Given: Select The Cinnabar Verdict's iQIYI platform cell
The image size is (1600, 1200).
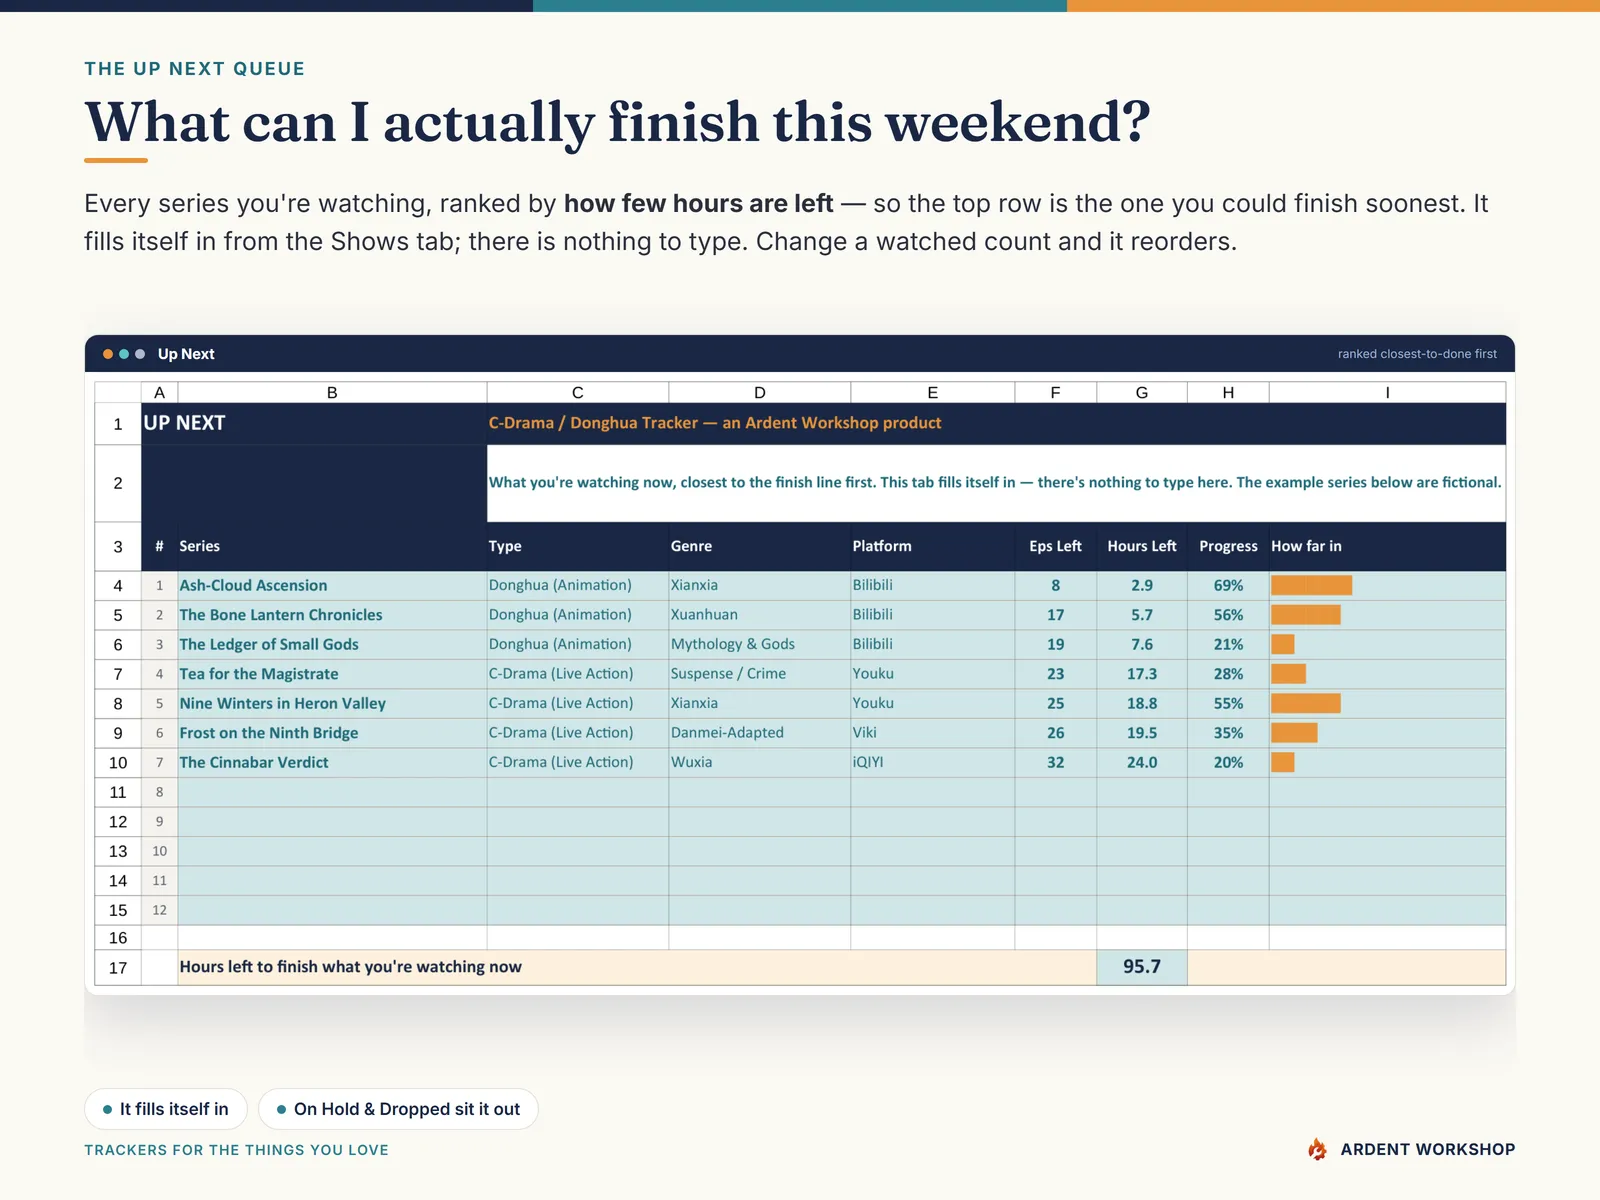Looking at the screenshot, I should click(932, 762).
